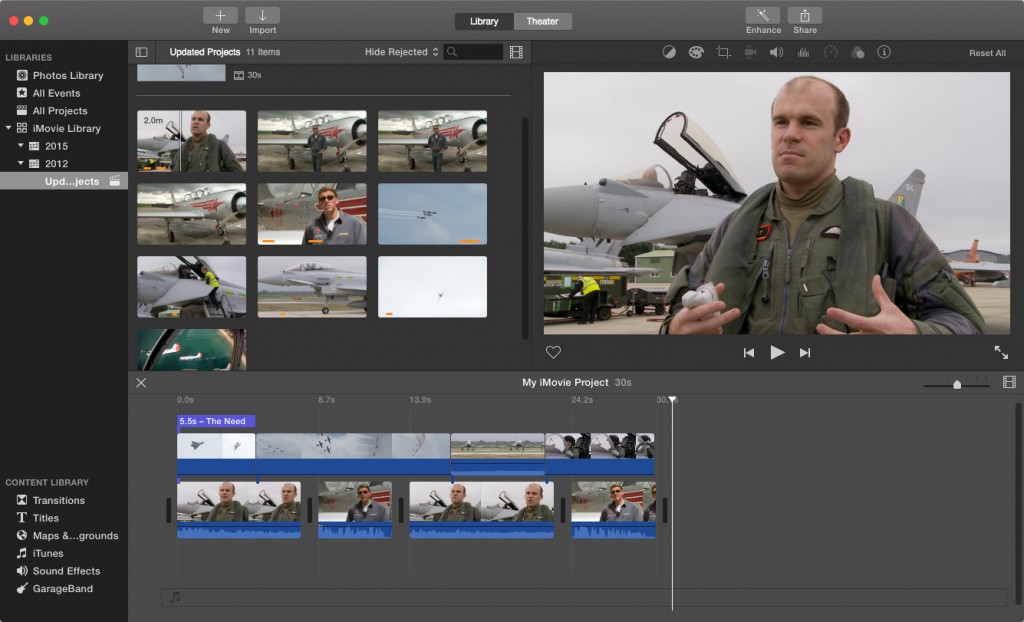
Task: Select the 5.5s – The Need title clip
Action: click(216, 421)
